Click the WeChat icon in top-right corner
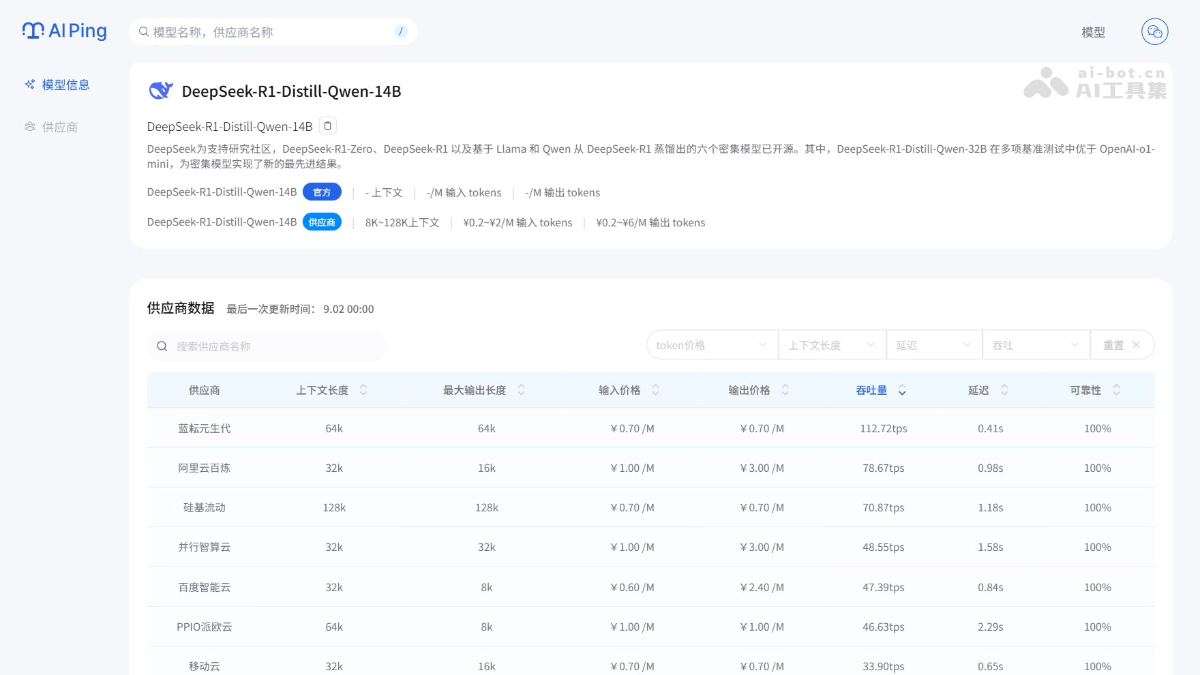This screenshot has width=1200, height=675. pos(1155,32)
